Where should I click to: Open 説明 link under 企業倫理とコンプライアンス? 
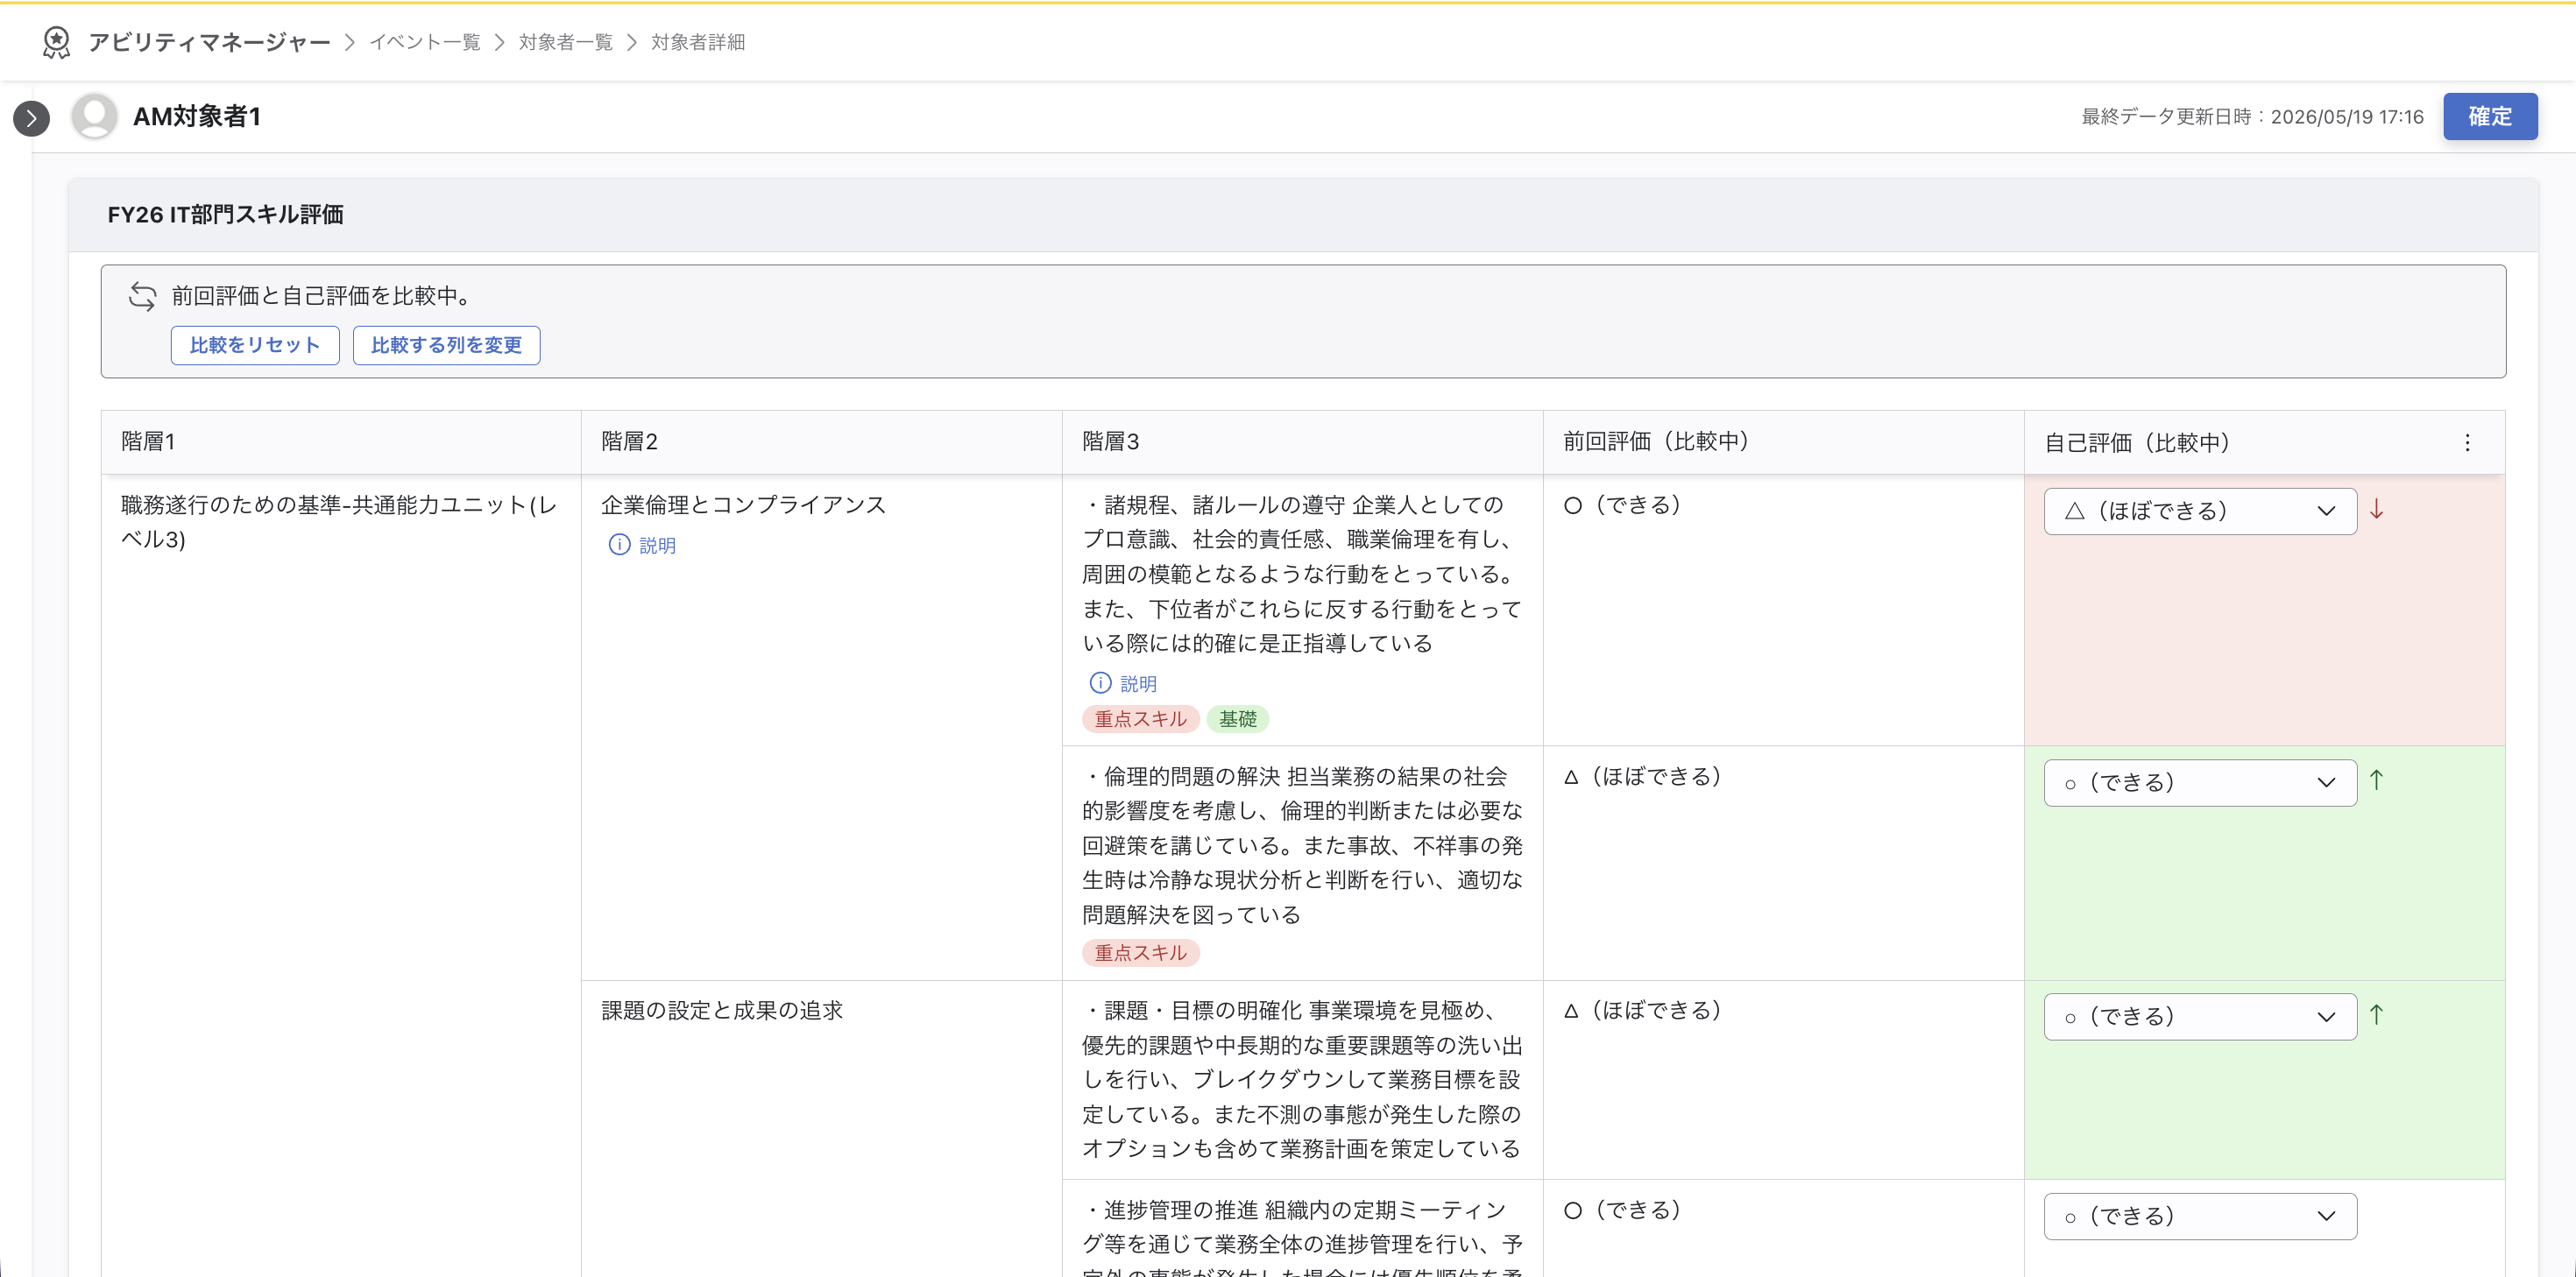click(x=657, y=545)
